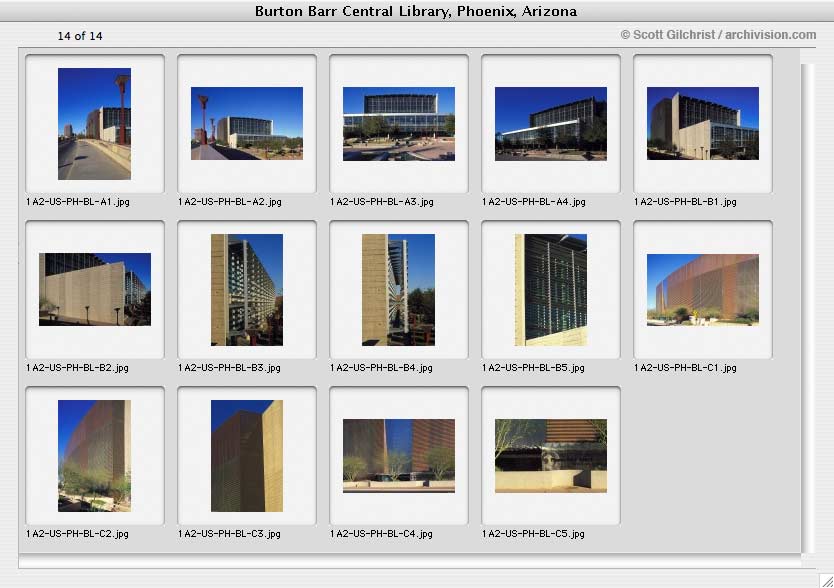Screen dimensions: 834x588
Task: Click filename label 1A2-US-PH-BL-B3.jpg
Action: pos(229,368)
